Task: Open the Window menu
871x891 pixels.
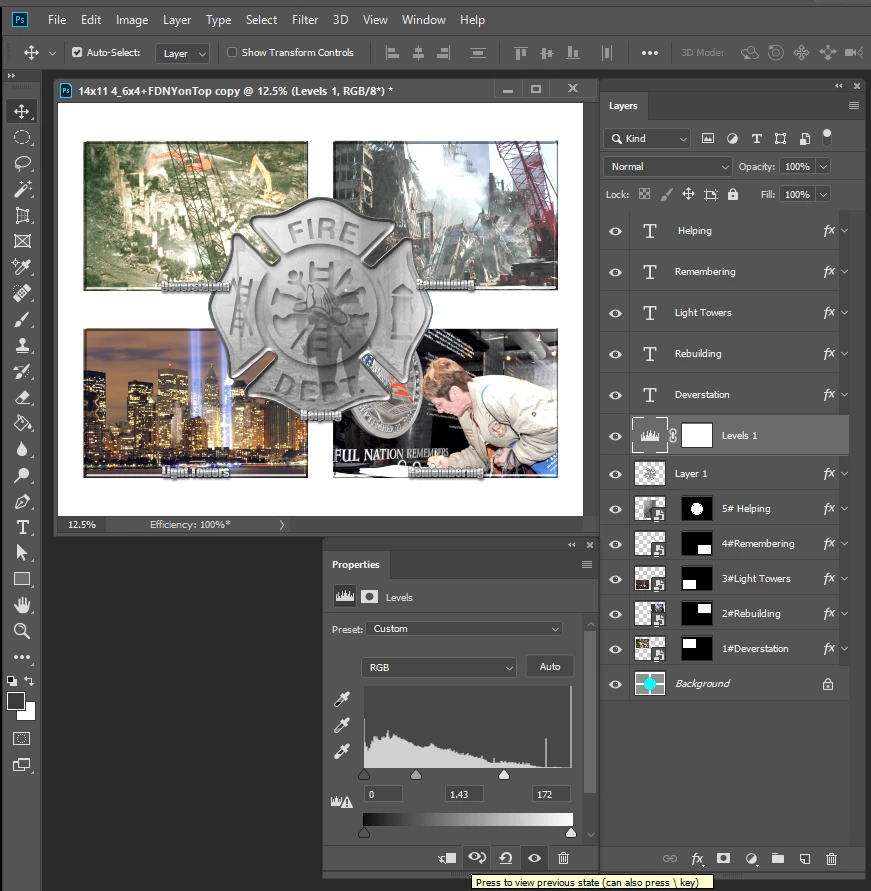Action: tap(424, 20)
